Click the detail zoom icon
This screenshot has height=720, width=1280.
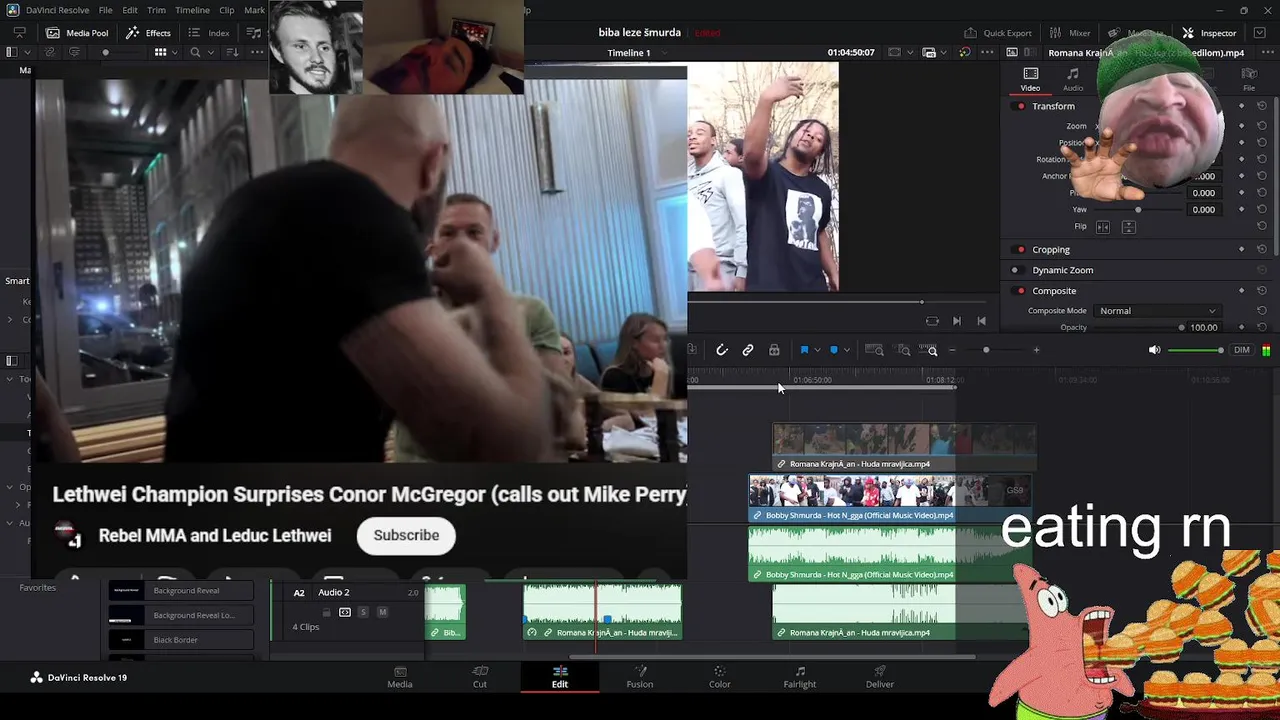click(904, 350)
